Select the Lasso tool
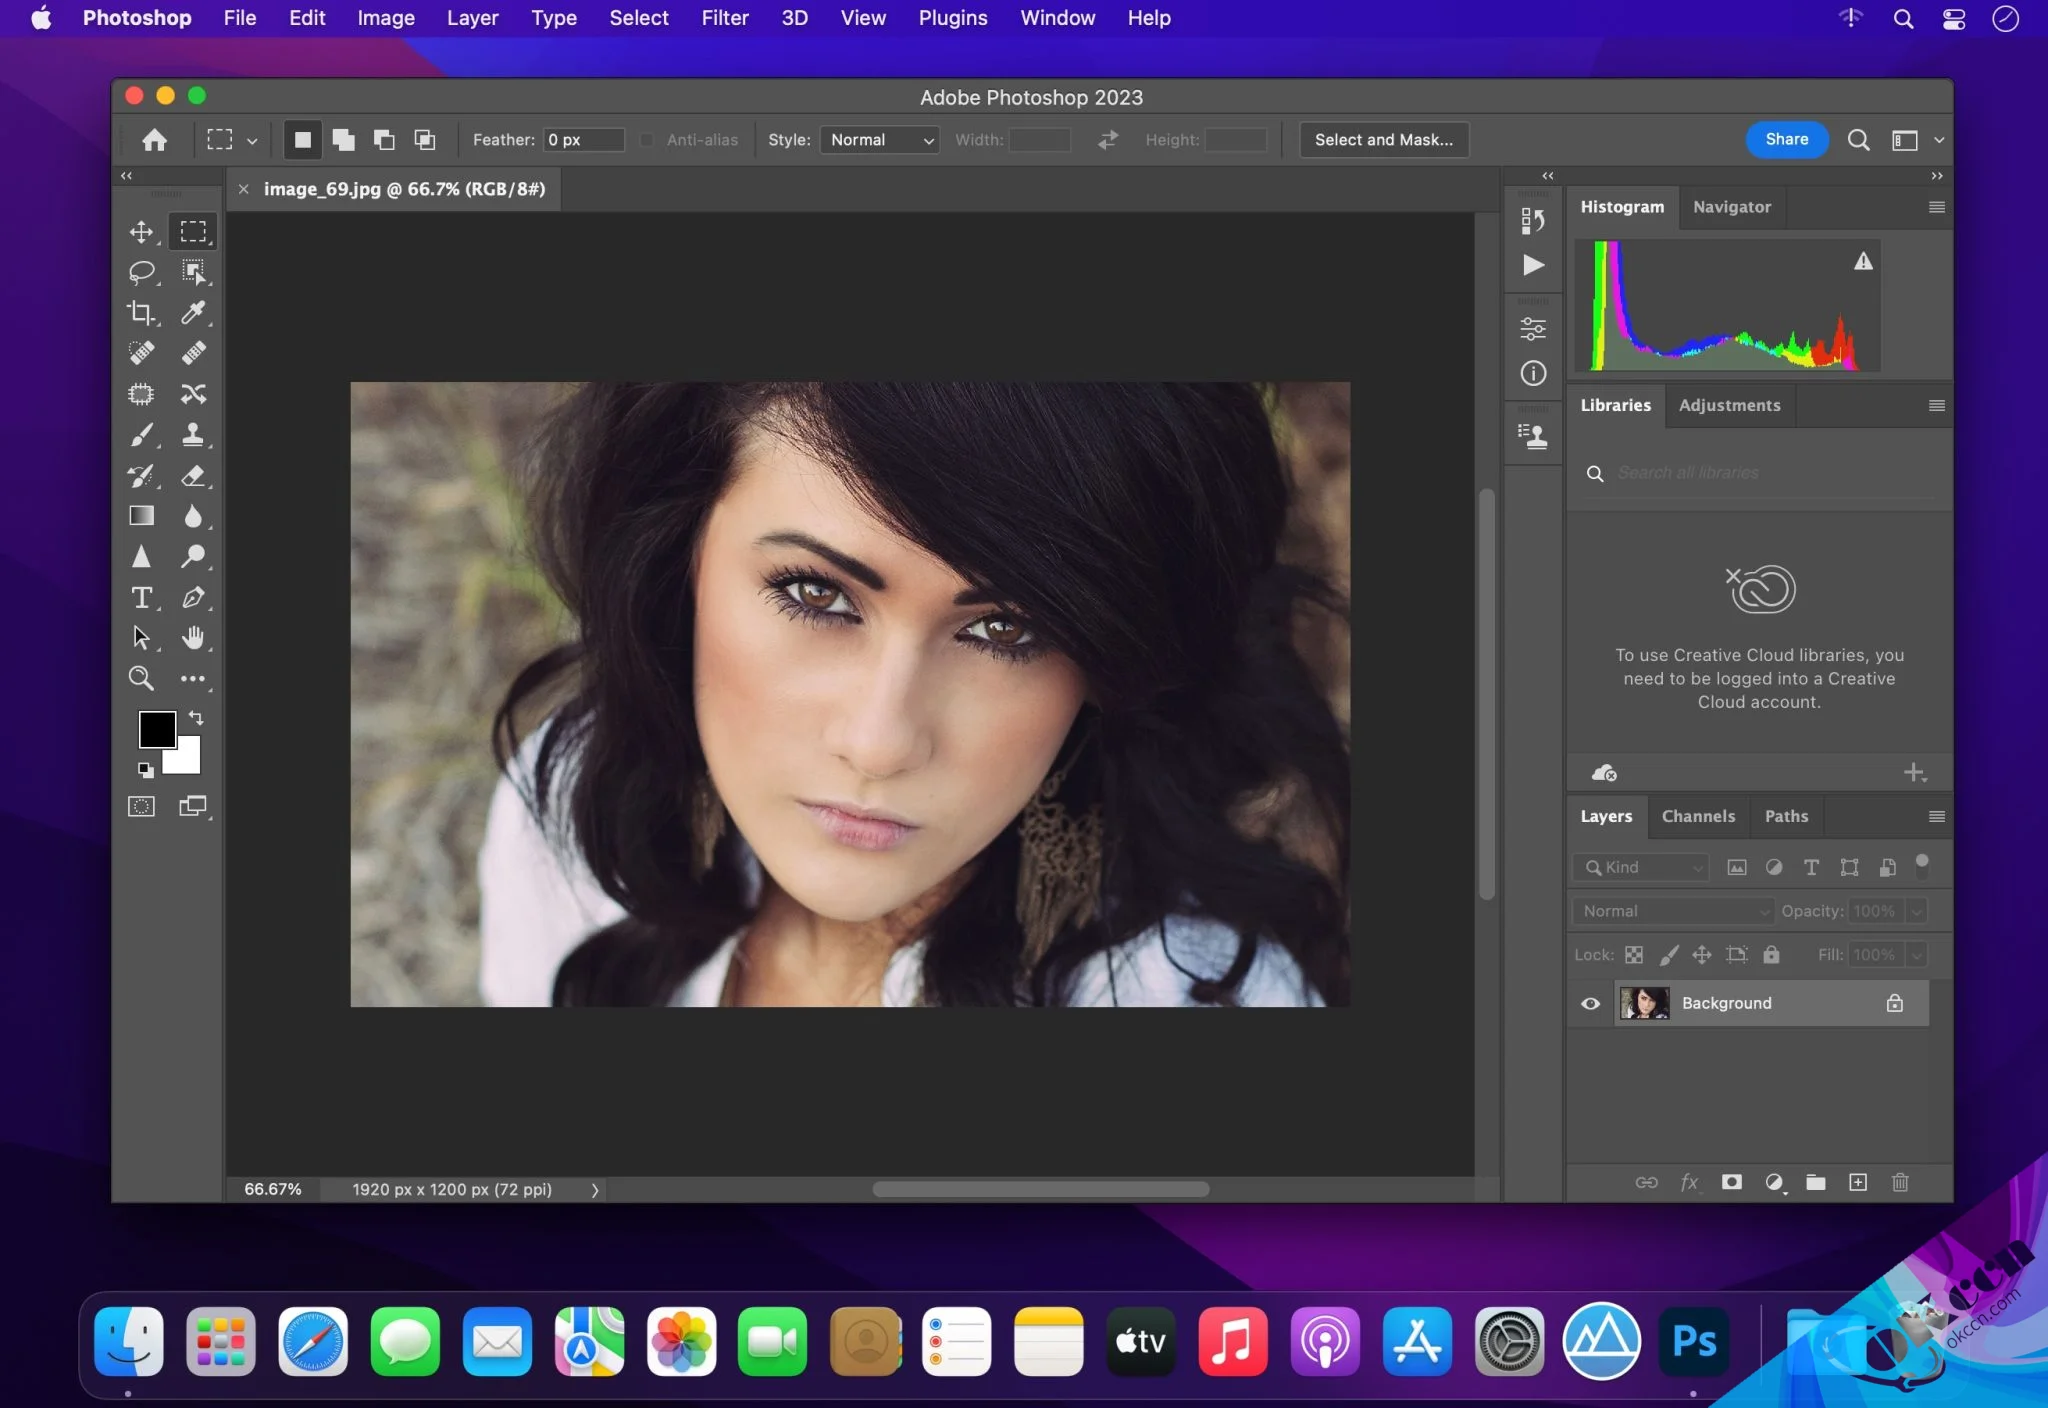 [x=141, y=272]
